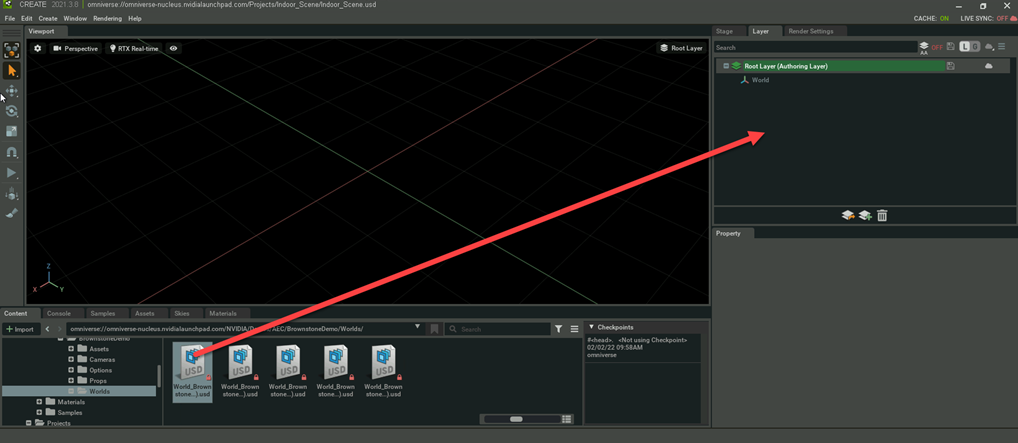This screenshot has height=443, width=1018.
Task: Open the RTX Real-time renderer dropdown
Action: click(134, 48)
